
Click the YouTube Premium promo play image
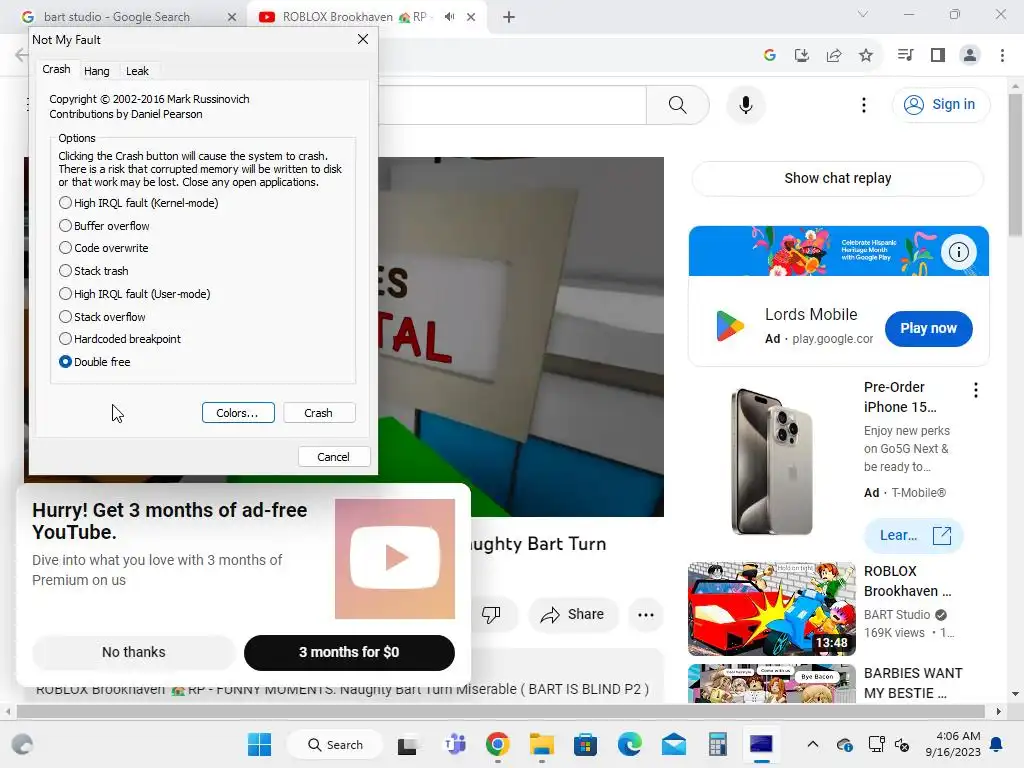tap(395, 559)
